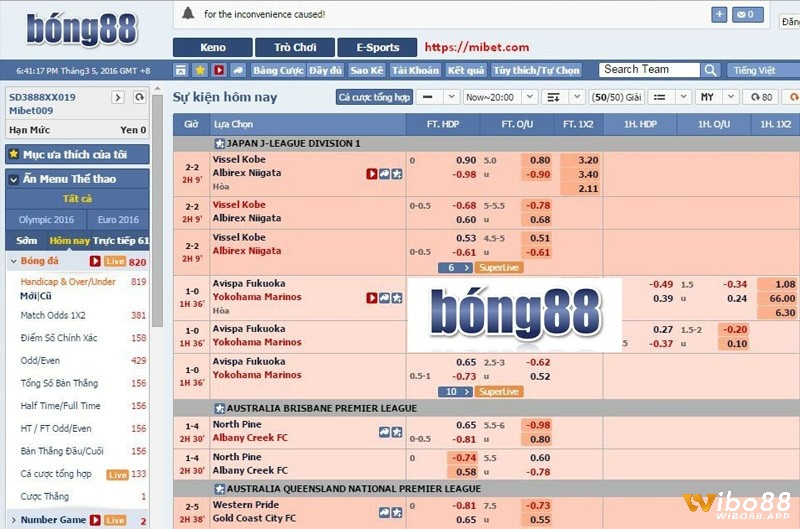
Task: Click the notification bell icon
Action: (188, 13)
